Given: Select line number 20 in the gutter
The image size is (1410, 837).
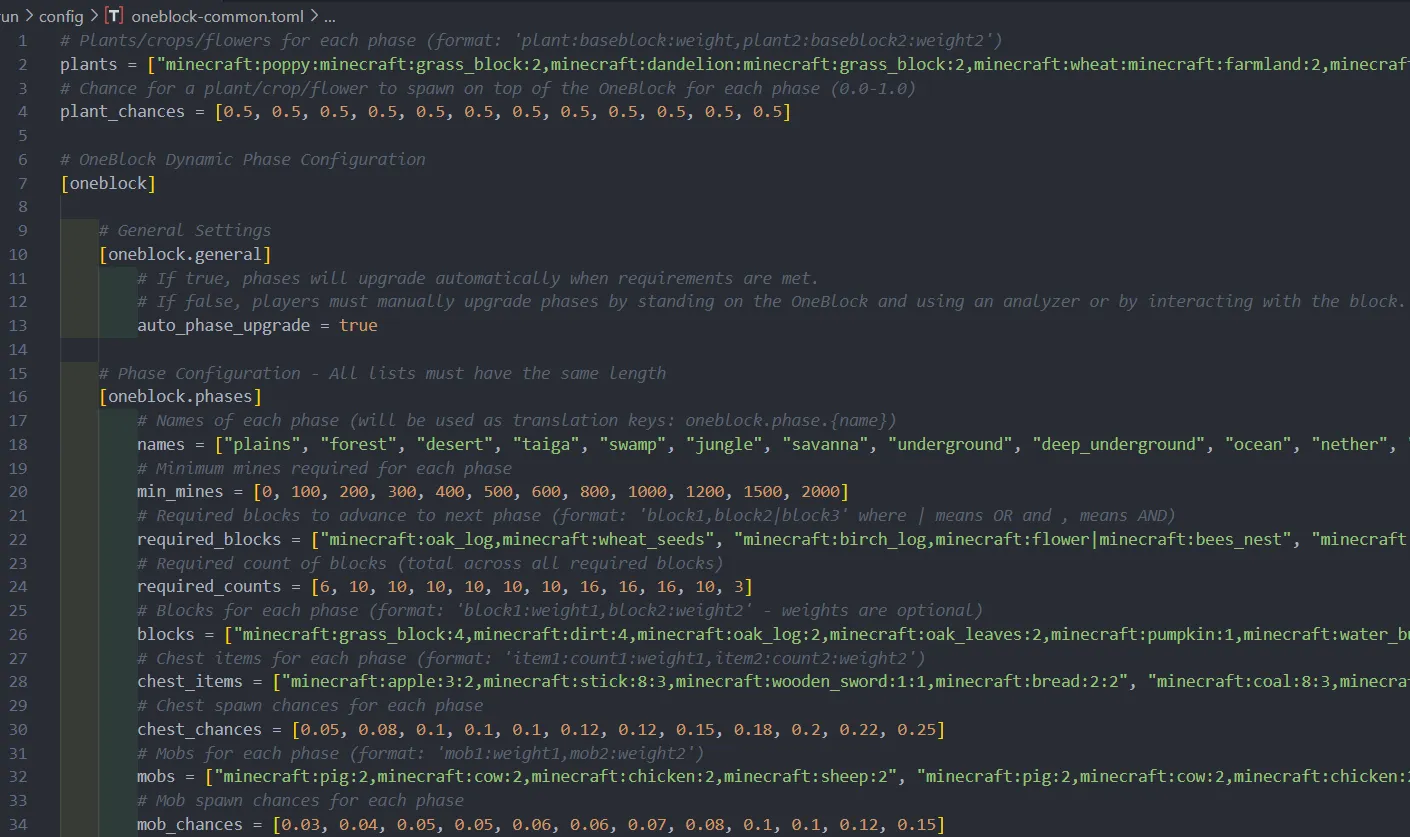Looking at the screenshot, I should pos(18,492).
